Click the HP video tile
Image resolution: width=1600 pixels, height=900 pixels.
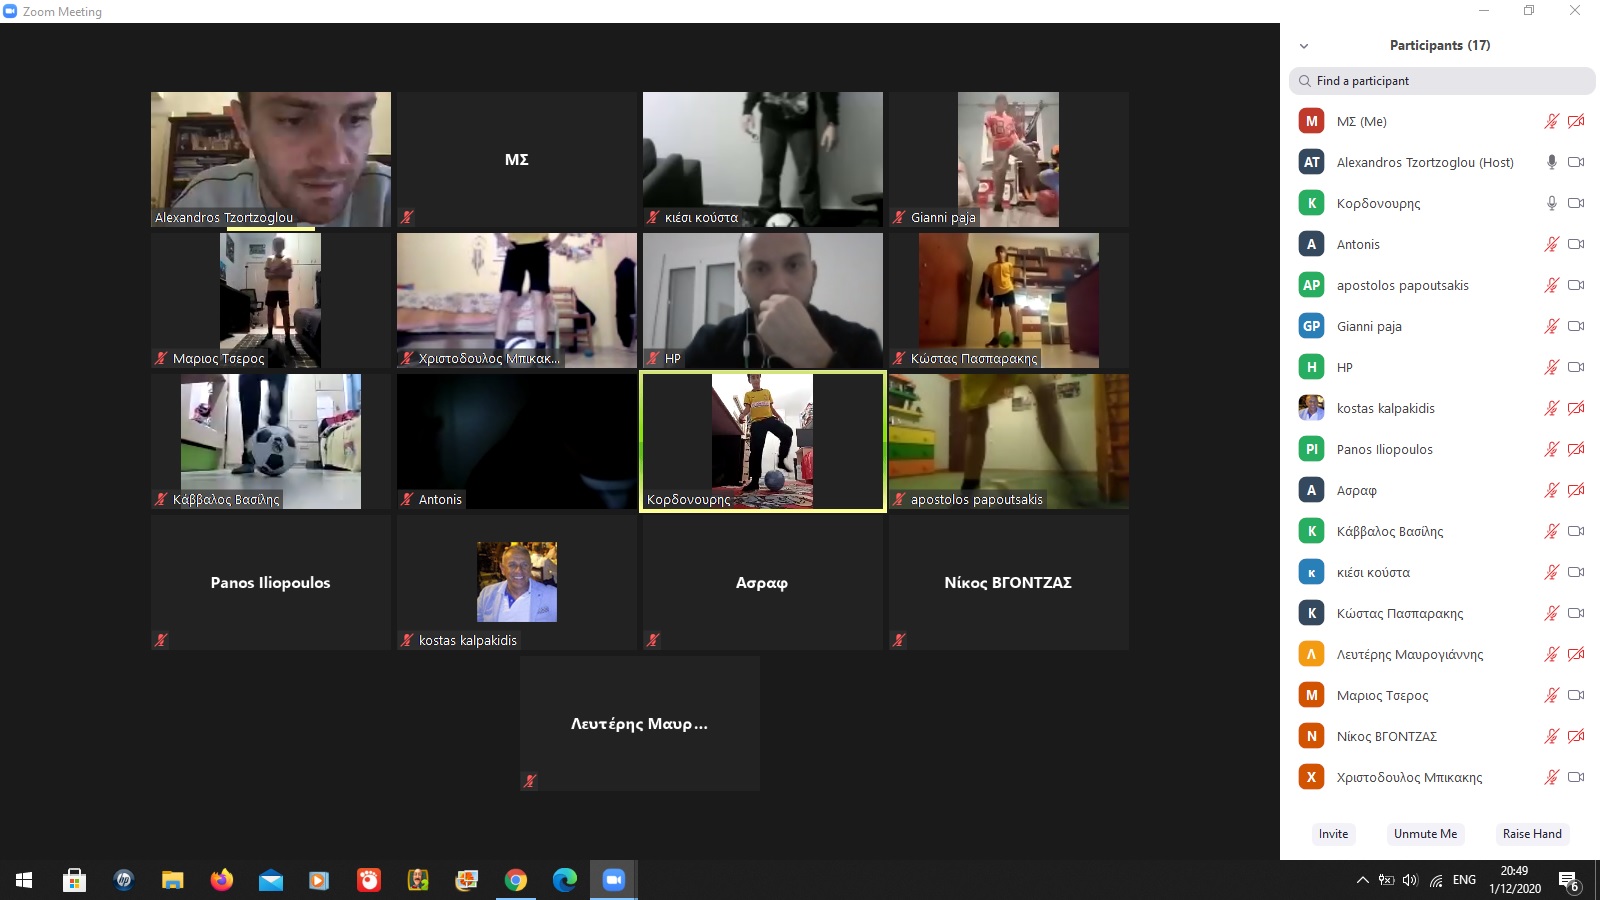[x=763, y=300]
